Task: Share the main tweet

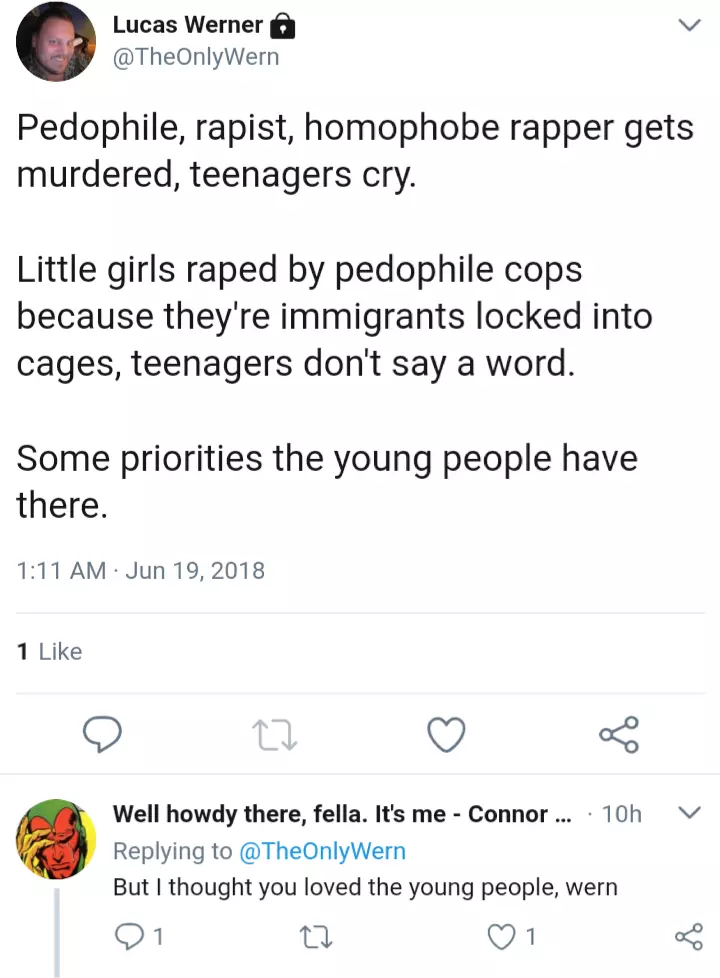Action: (618, 736)
